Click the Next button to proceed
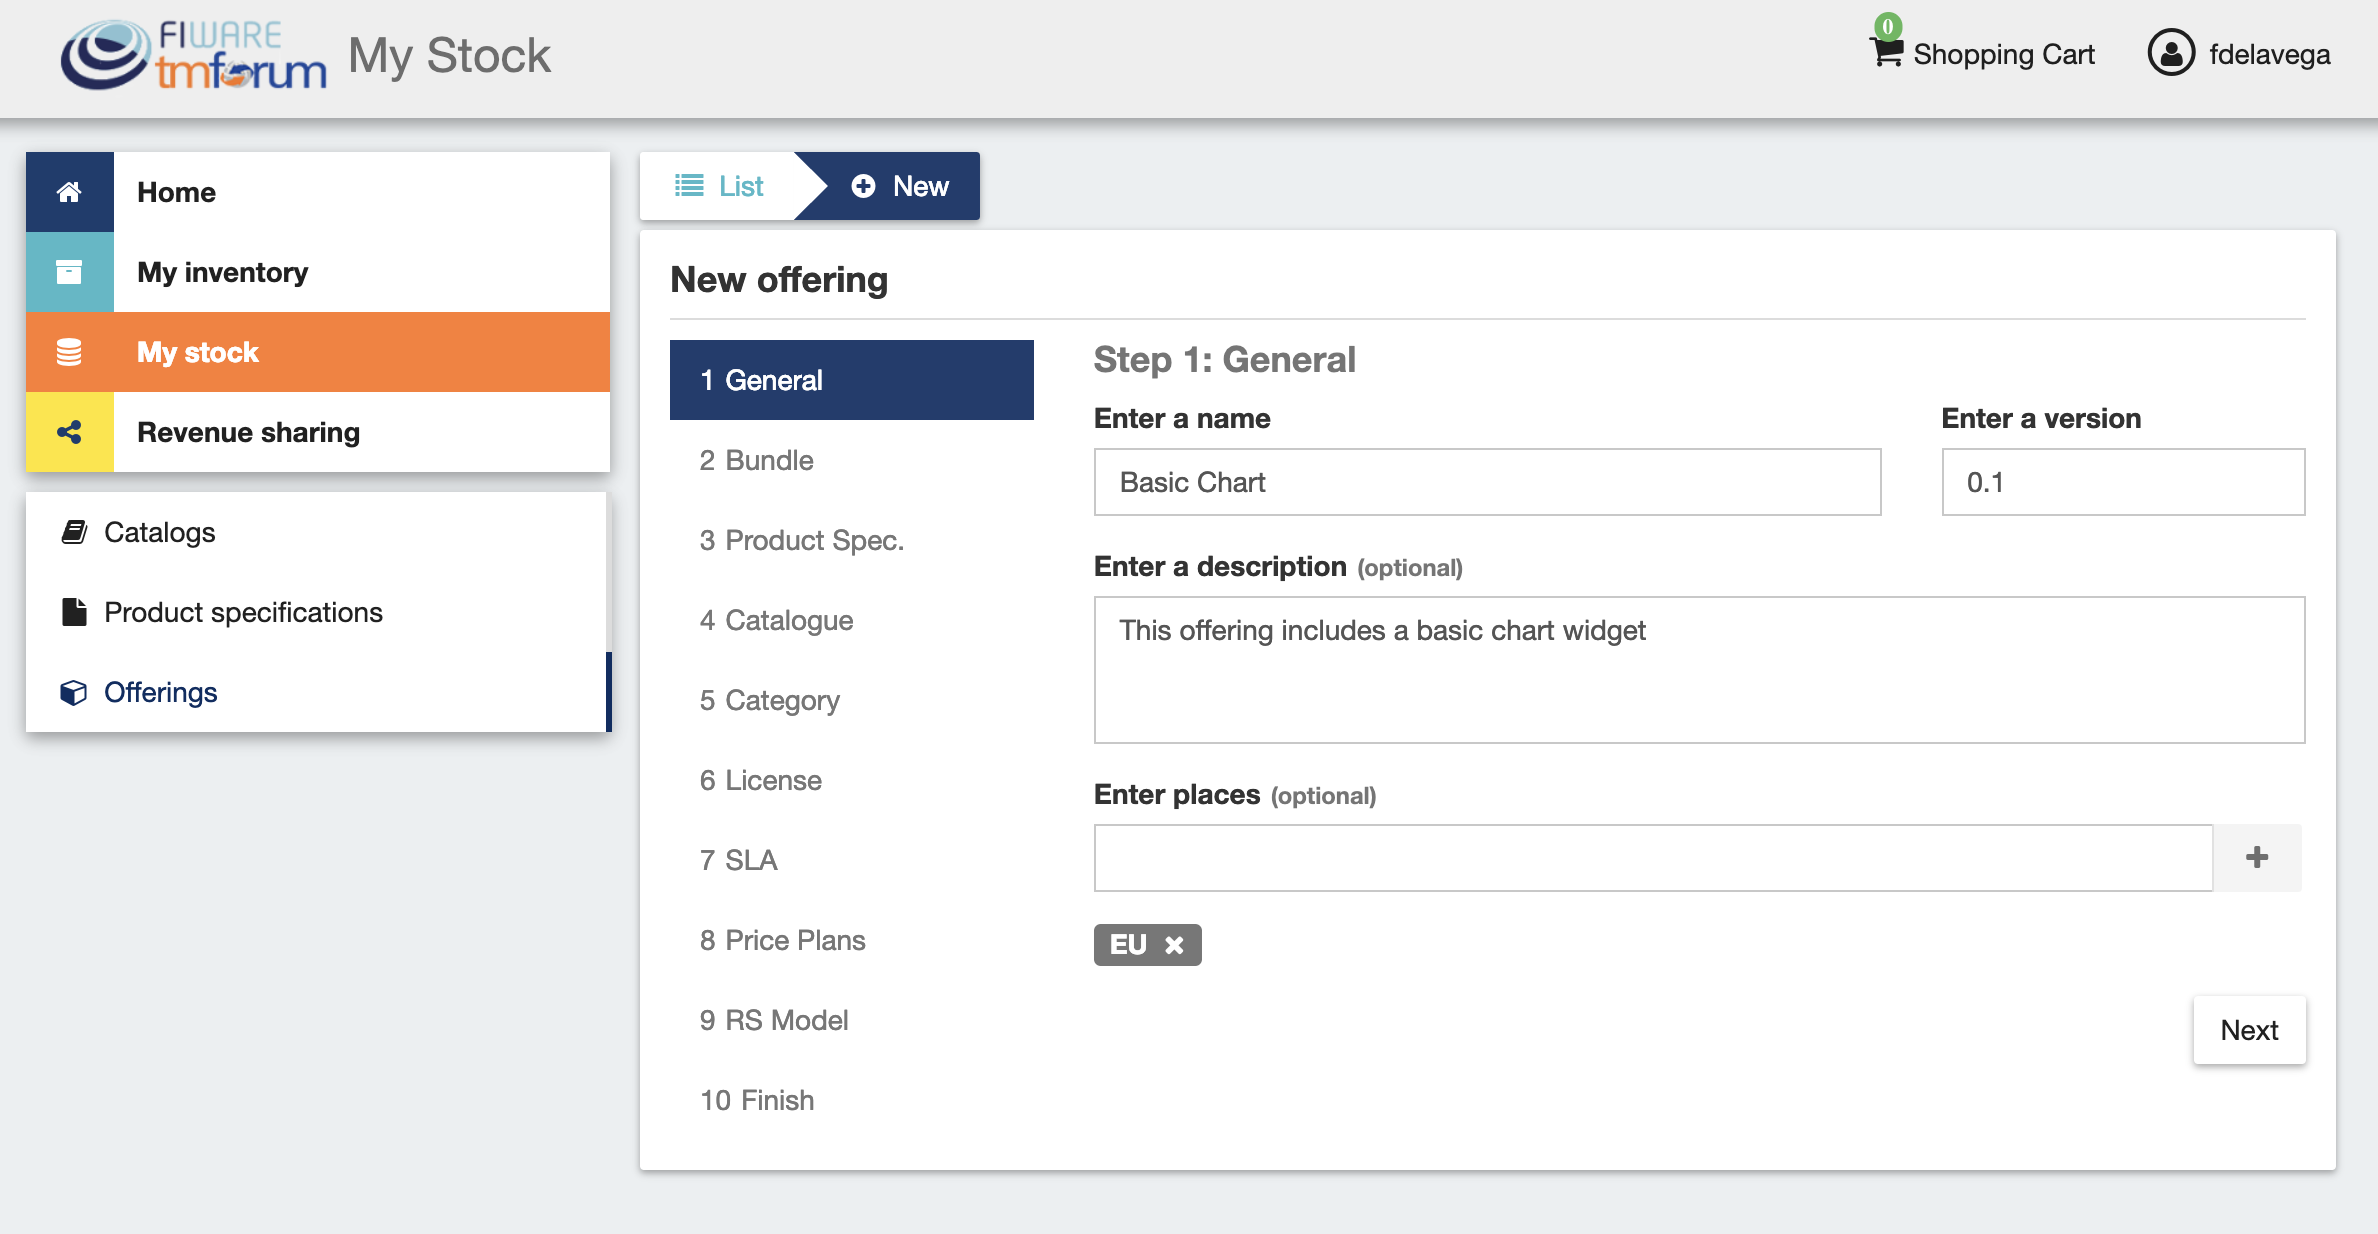Image resolution: width=2378 pixels, height=1234 pixels. [2249, 1030]
